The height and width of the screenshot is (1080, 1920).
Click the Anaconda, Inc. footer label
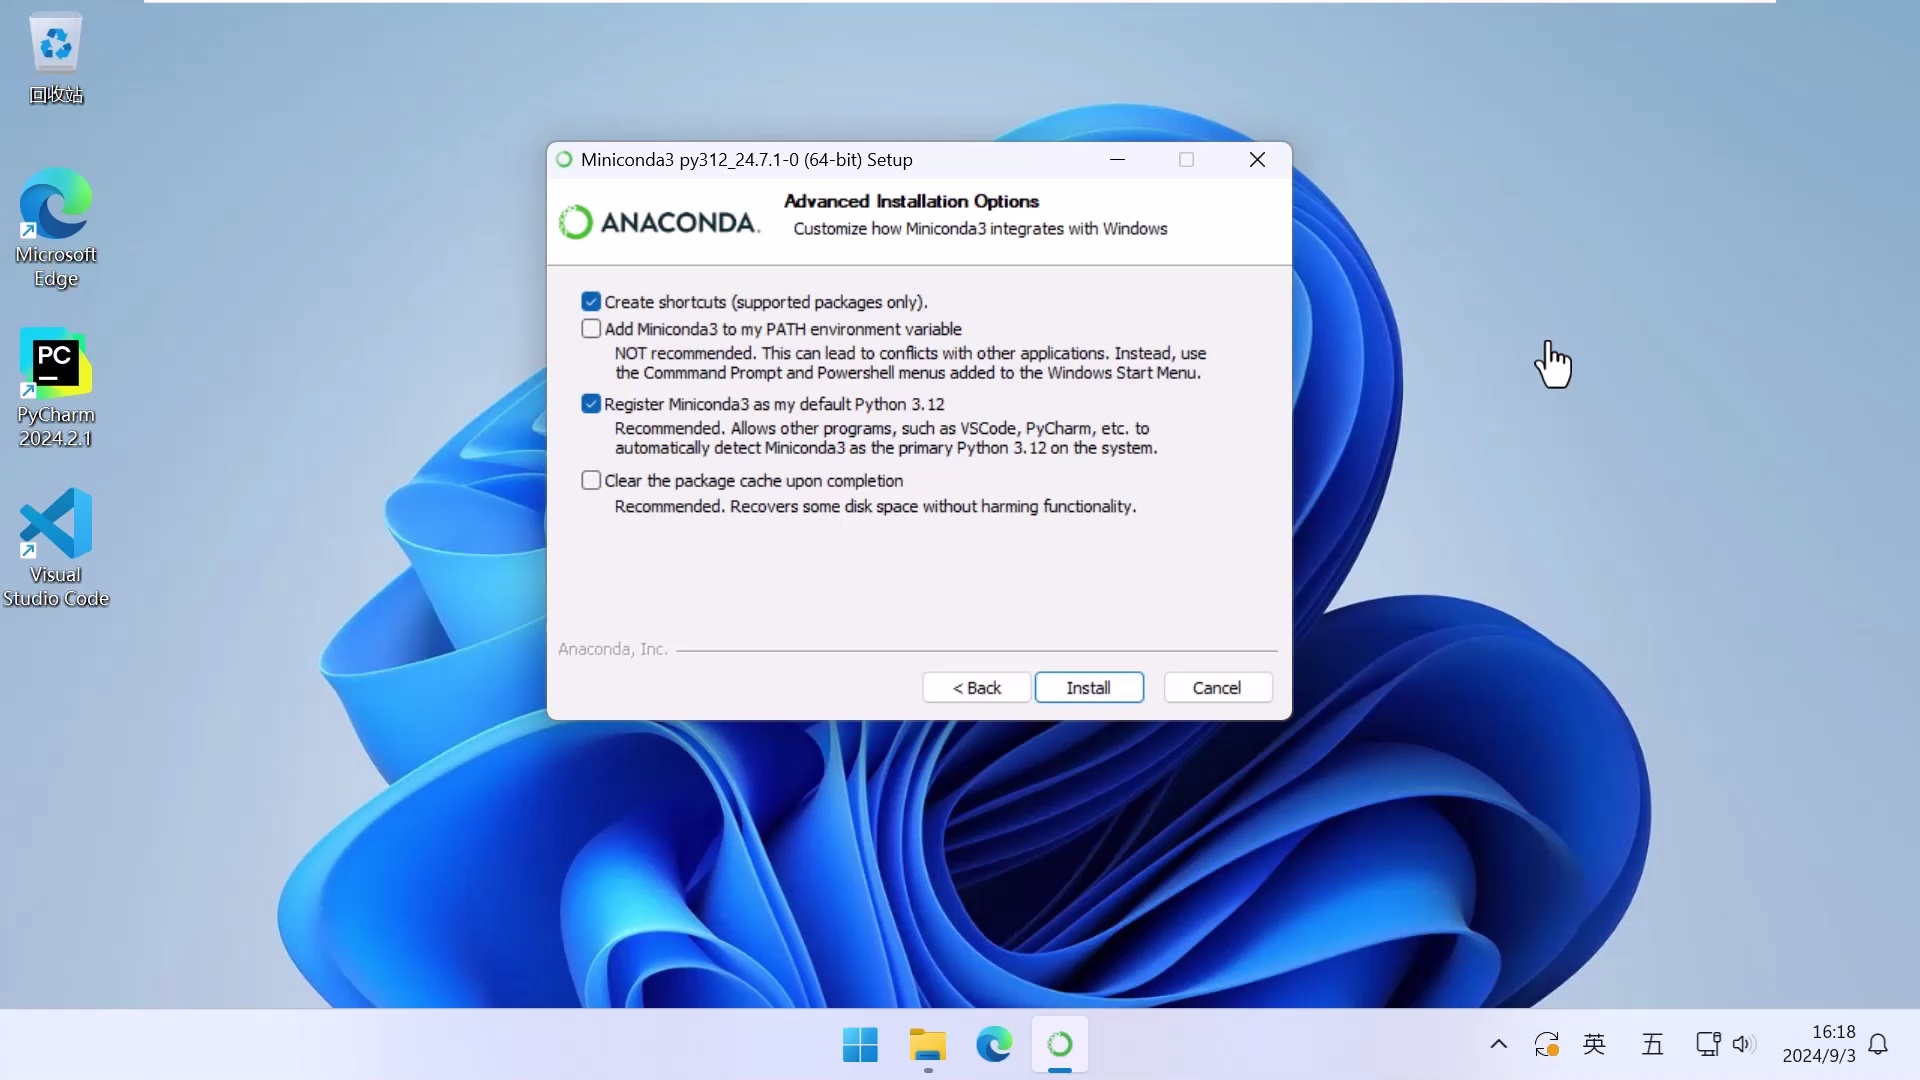pyautogui.click(x=613, y=649)
